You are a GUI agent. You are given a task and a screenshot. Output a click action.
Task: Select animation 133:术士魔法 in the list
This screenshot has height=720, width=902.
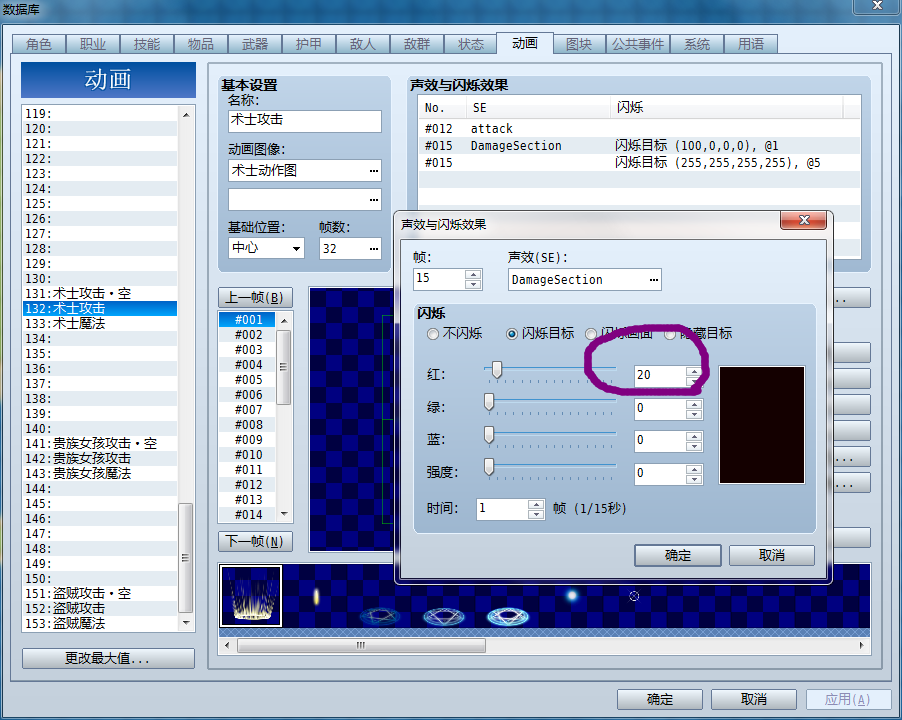pyautogui.click(x=100, y=324)
